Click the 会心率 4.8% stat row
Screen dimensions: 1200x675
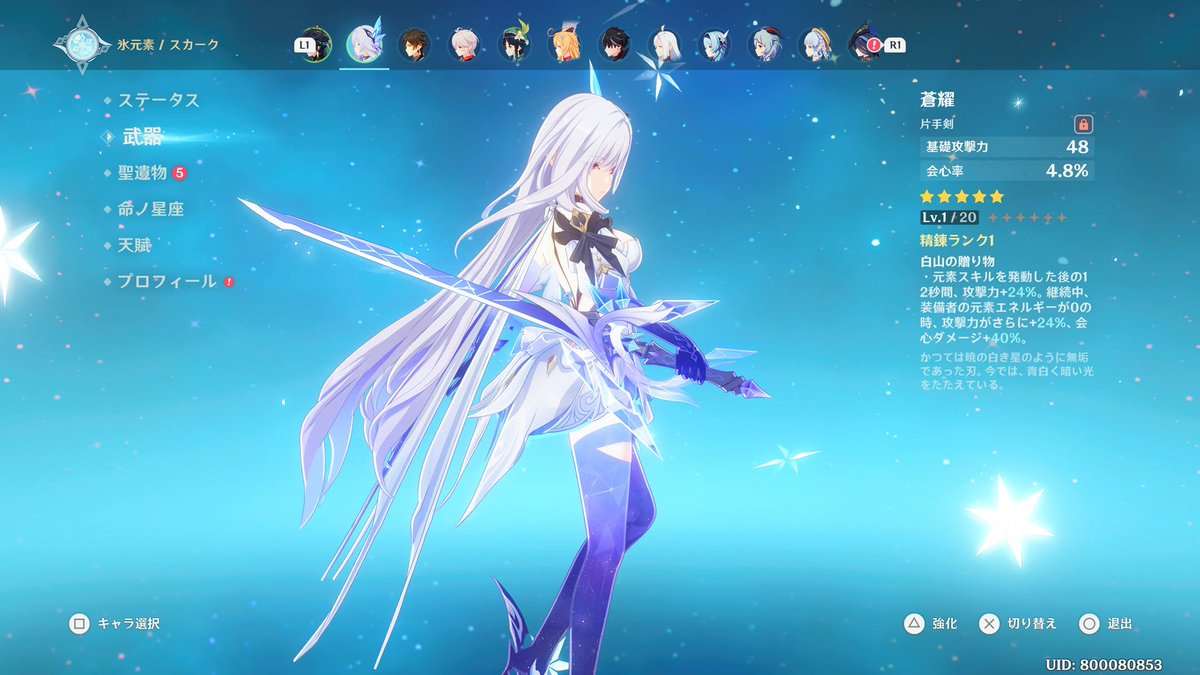point(1007,171)
